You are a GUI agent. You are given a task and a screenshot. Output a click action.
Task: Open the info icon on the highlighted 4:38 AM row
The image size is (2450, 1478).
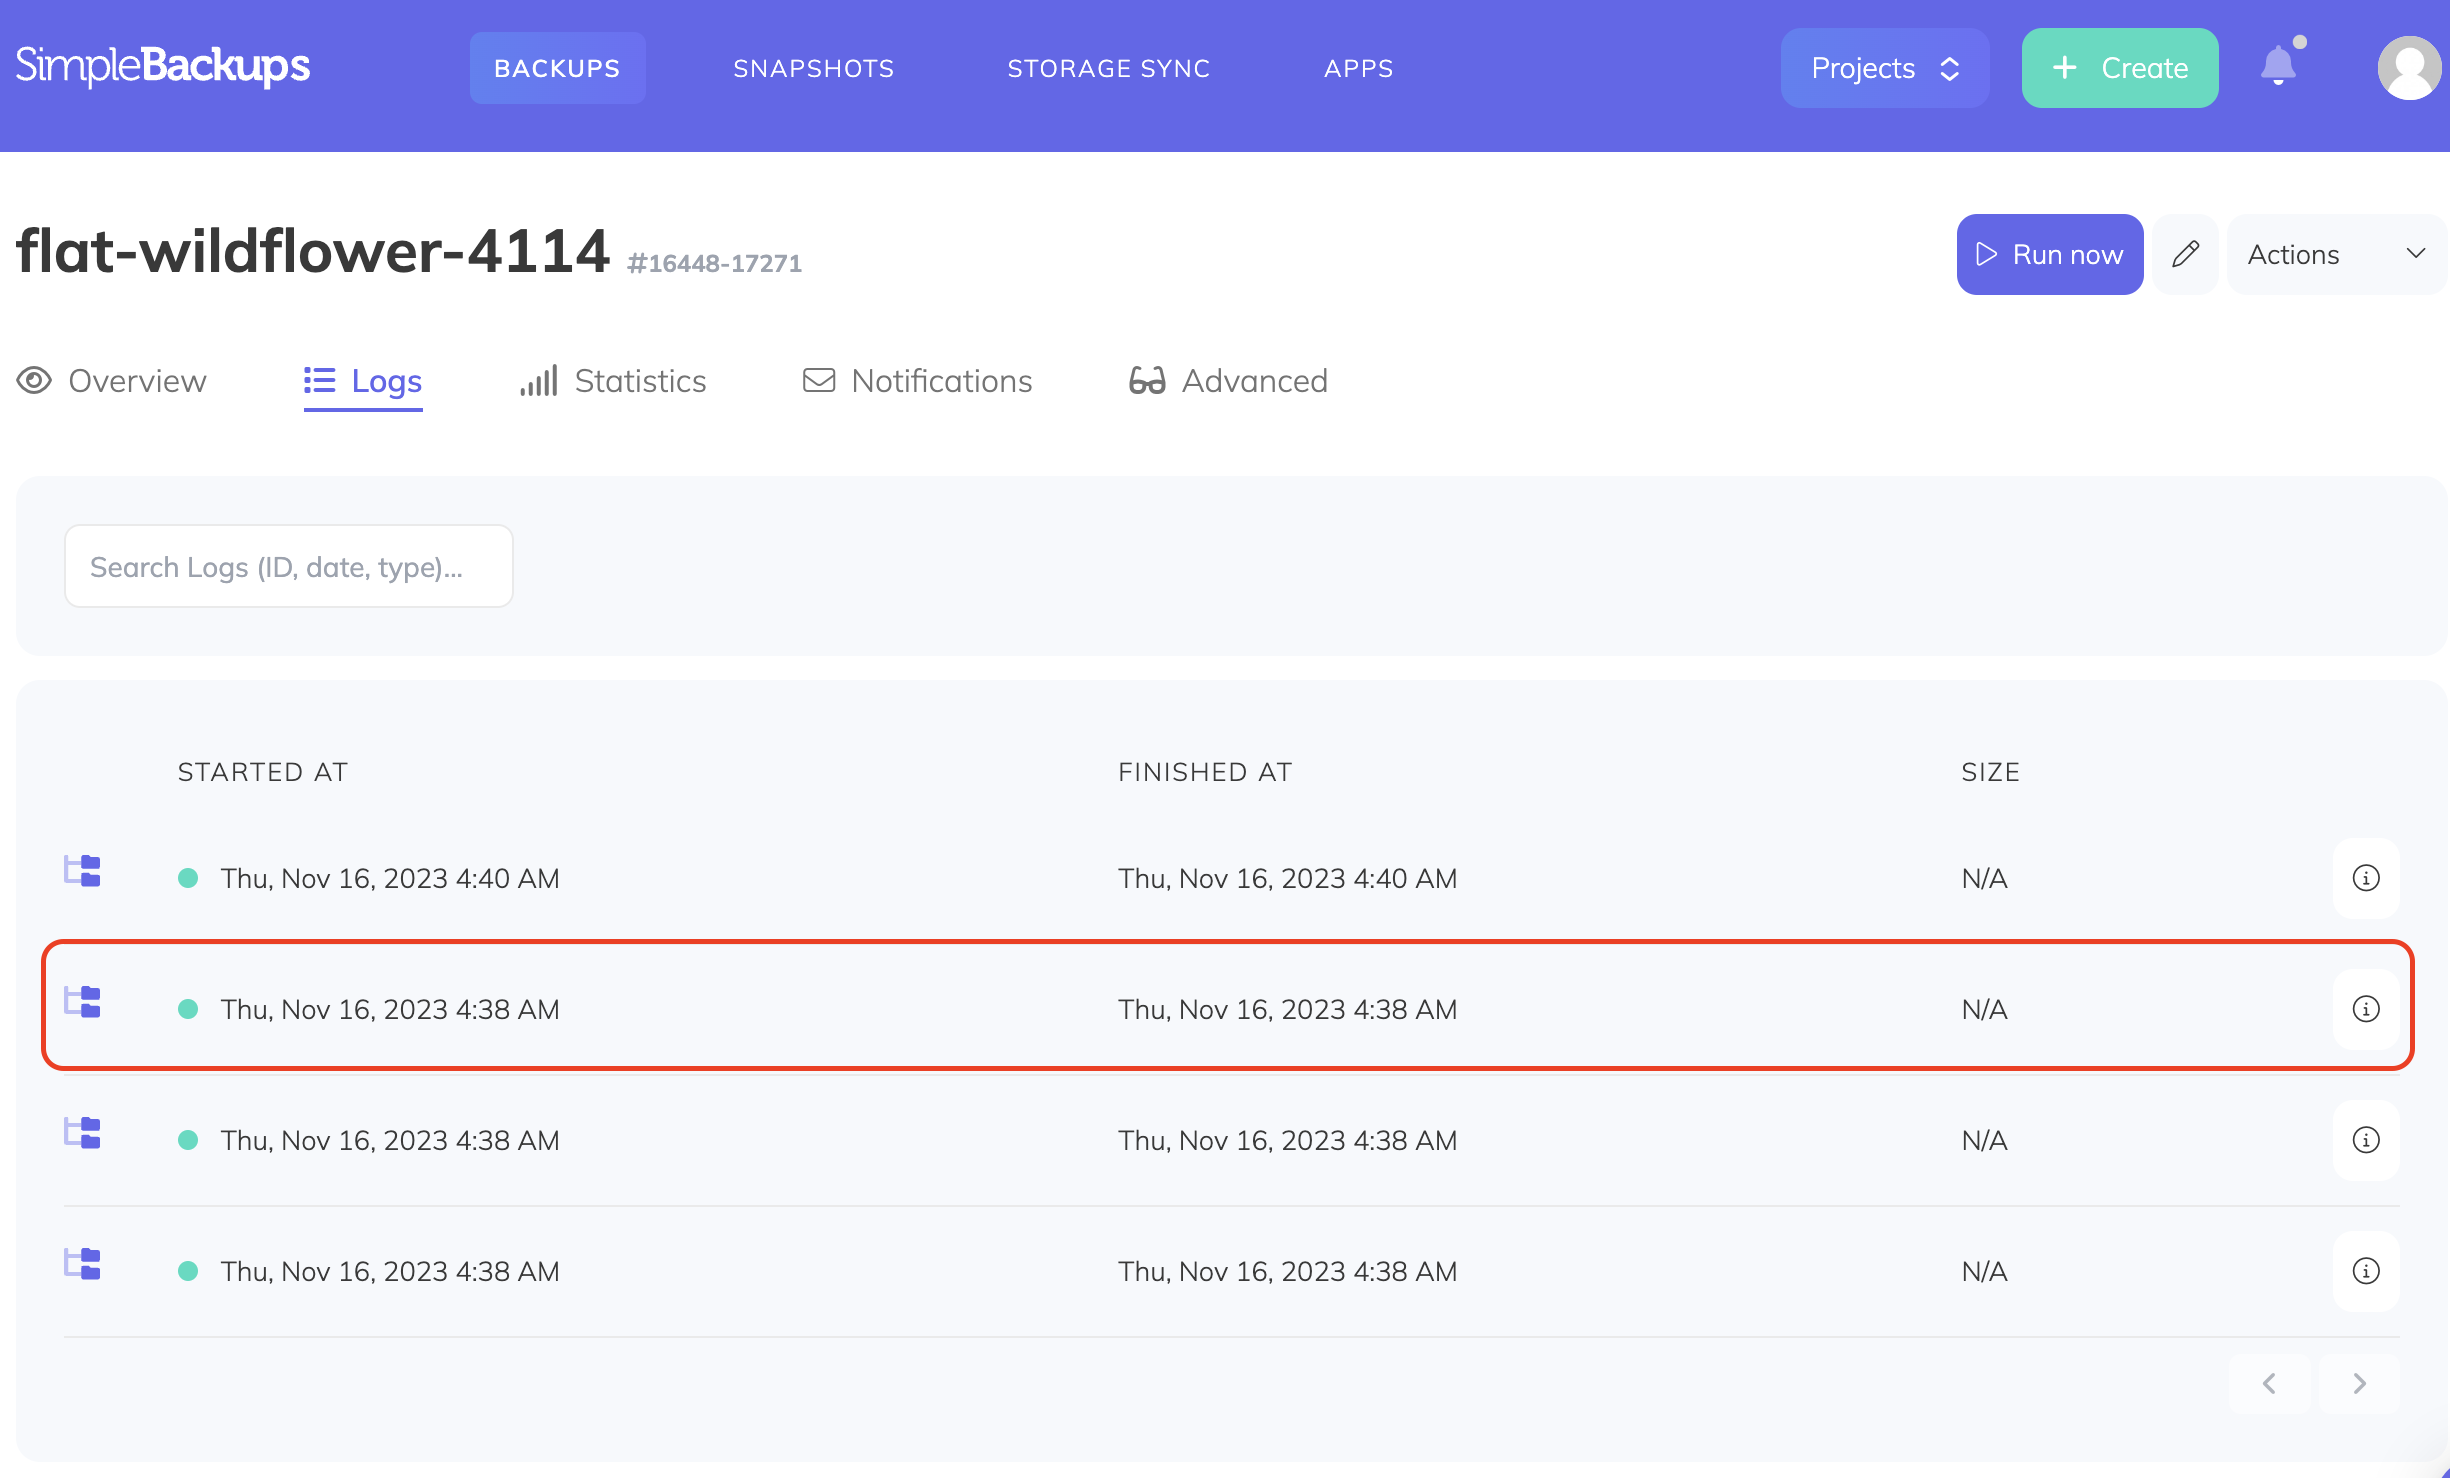point(2365,1009)
